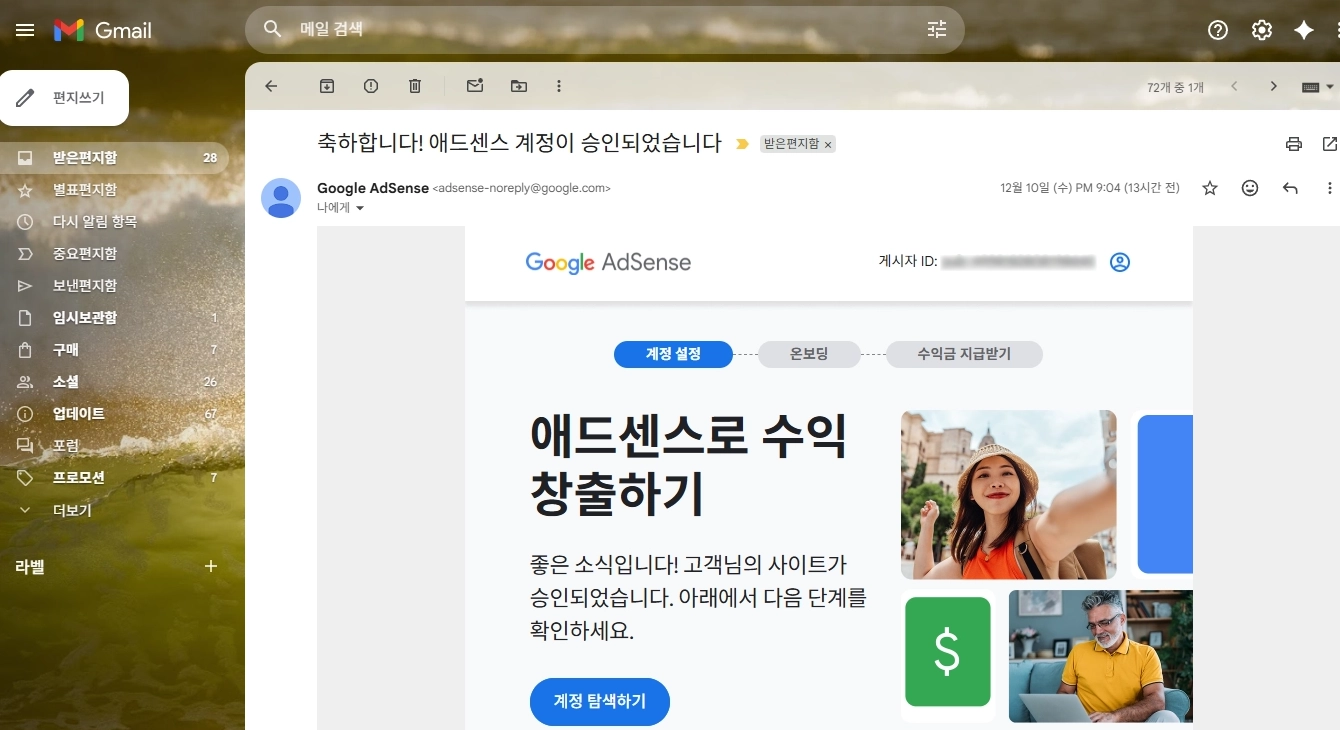1340x730 pixels.
Task: Open the input tools keyboard dropdown
Action: click(x=1317, y=87)
